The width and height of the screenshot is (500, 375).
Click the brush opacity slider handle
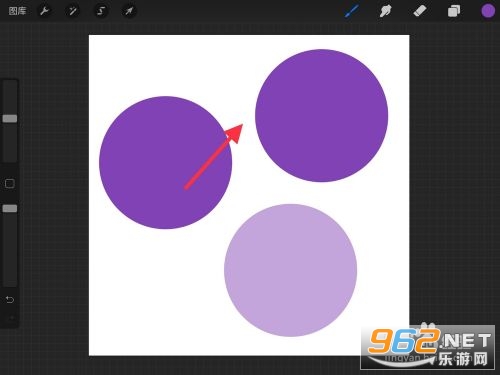click(x=10, y=209)
